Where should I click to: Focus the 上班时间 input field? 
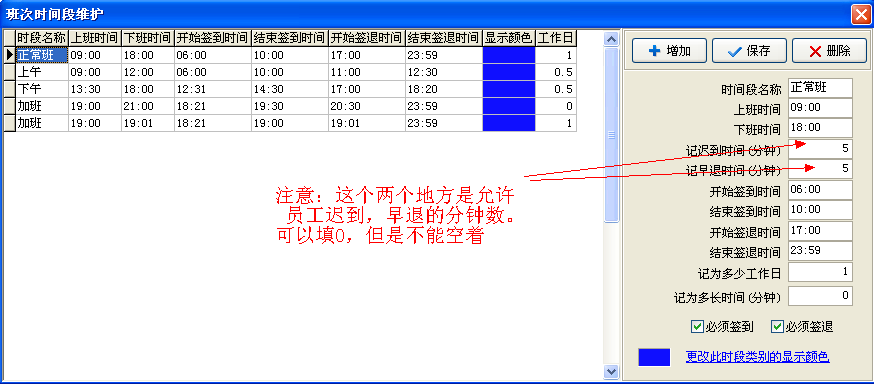[x=820, y=108]
